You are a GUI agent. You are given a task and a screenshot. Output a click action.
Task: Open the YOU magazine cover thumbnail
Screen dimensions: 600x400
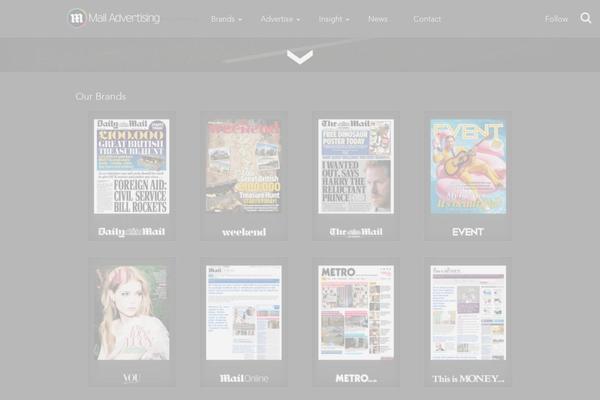[x=132, y=312]
